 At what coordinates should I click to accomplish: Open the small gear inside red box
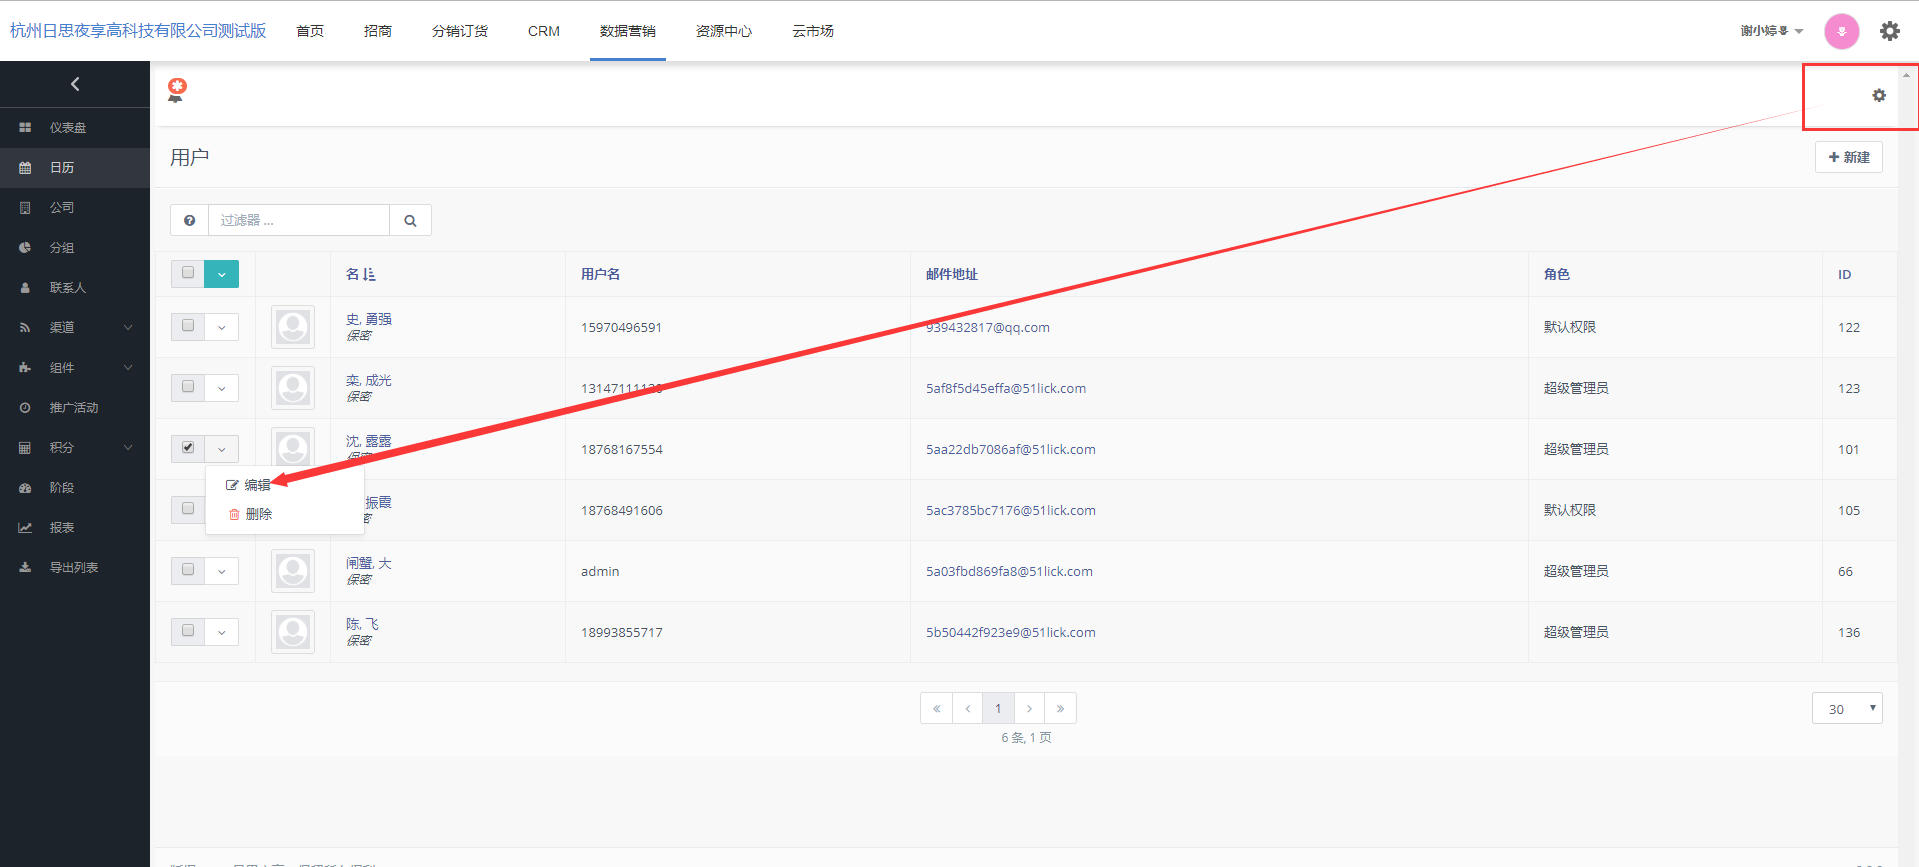(1878, 96)
